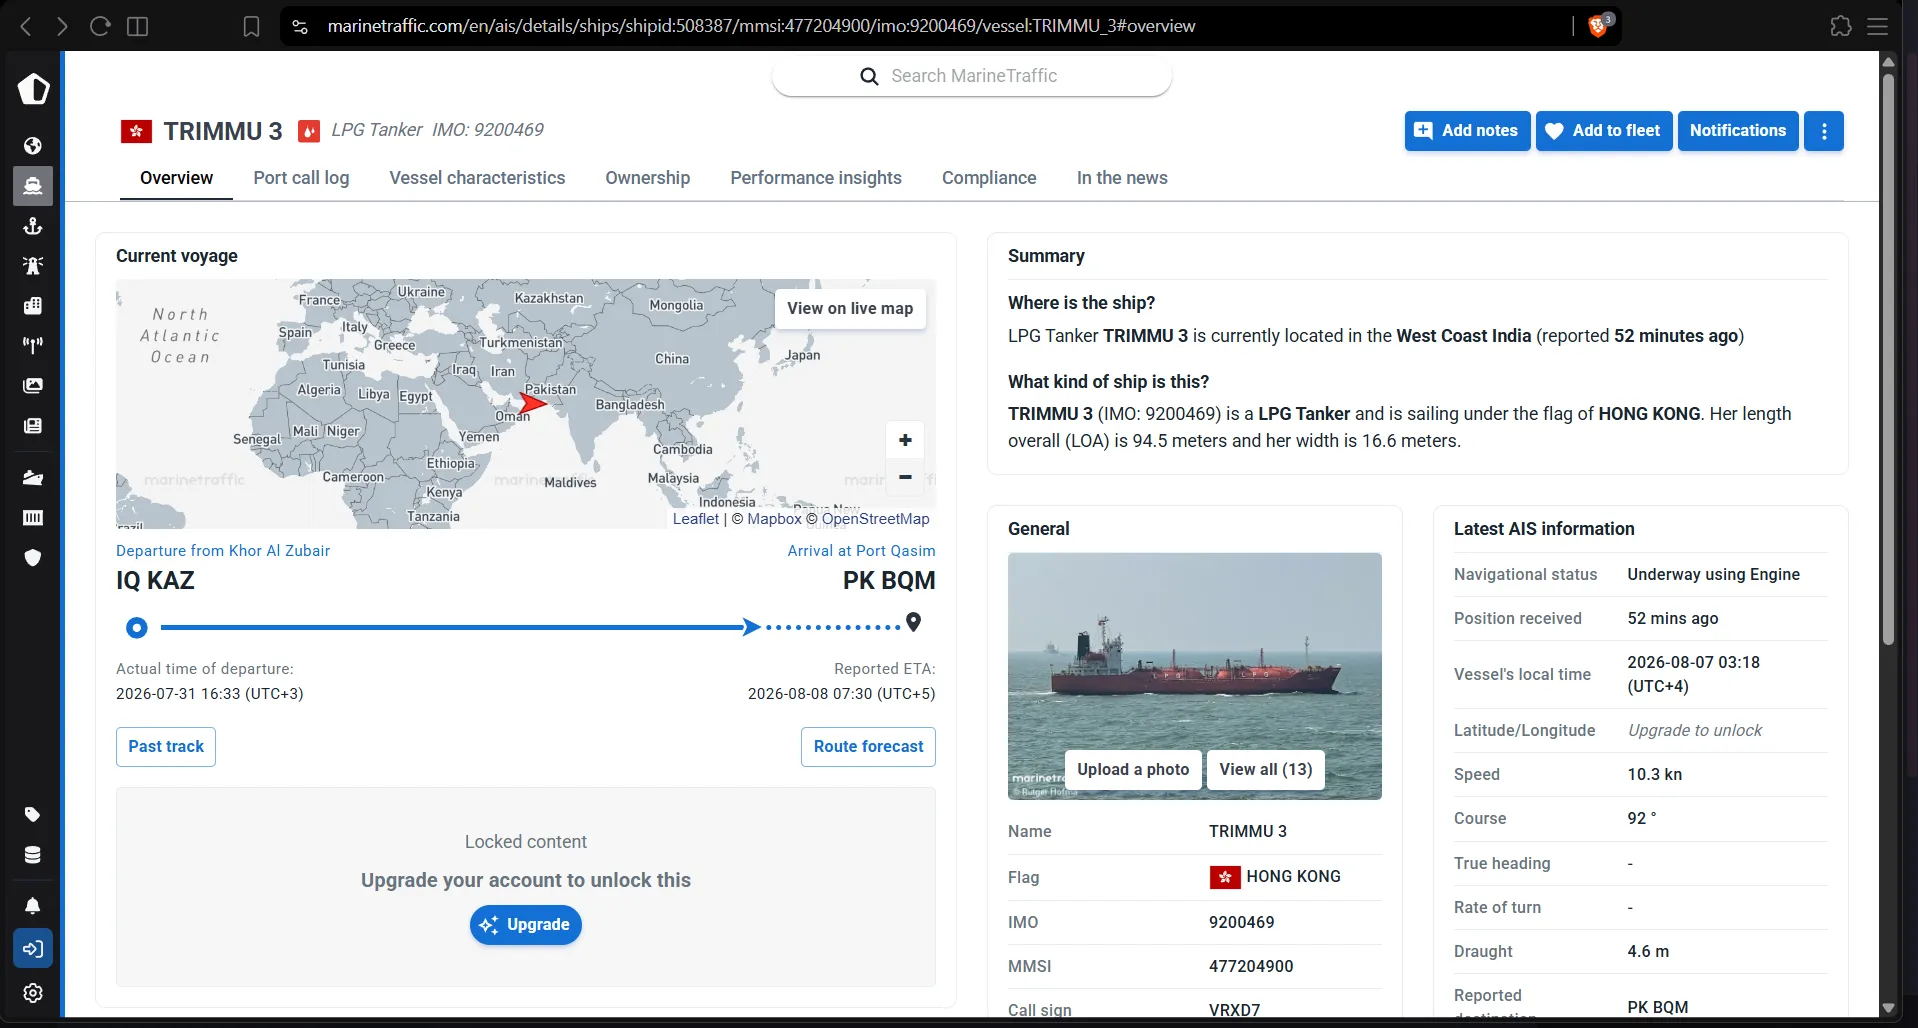This screenshot has height=1028, width=1918.
Task: Open the Compliance tab
Action: click(x=989, y=178)
